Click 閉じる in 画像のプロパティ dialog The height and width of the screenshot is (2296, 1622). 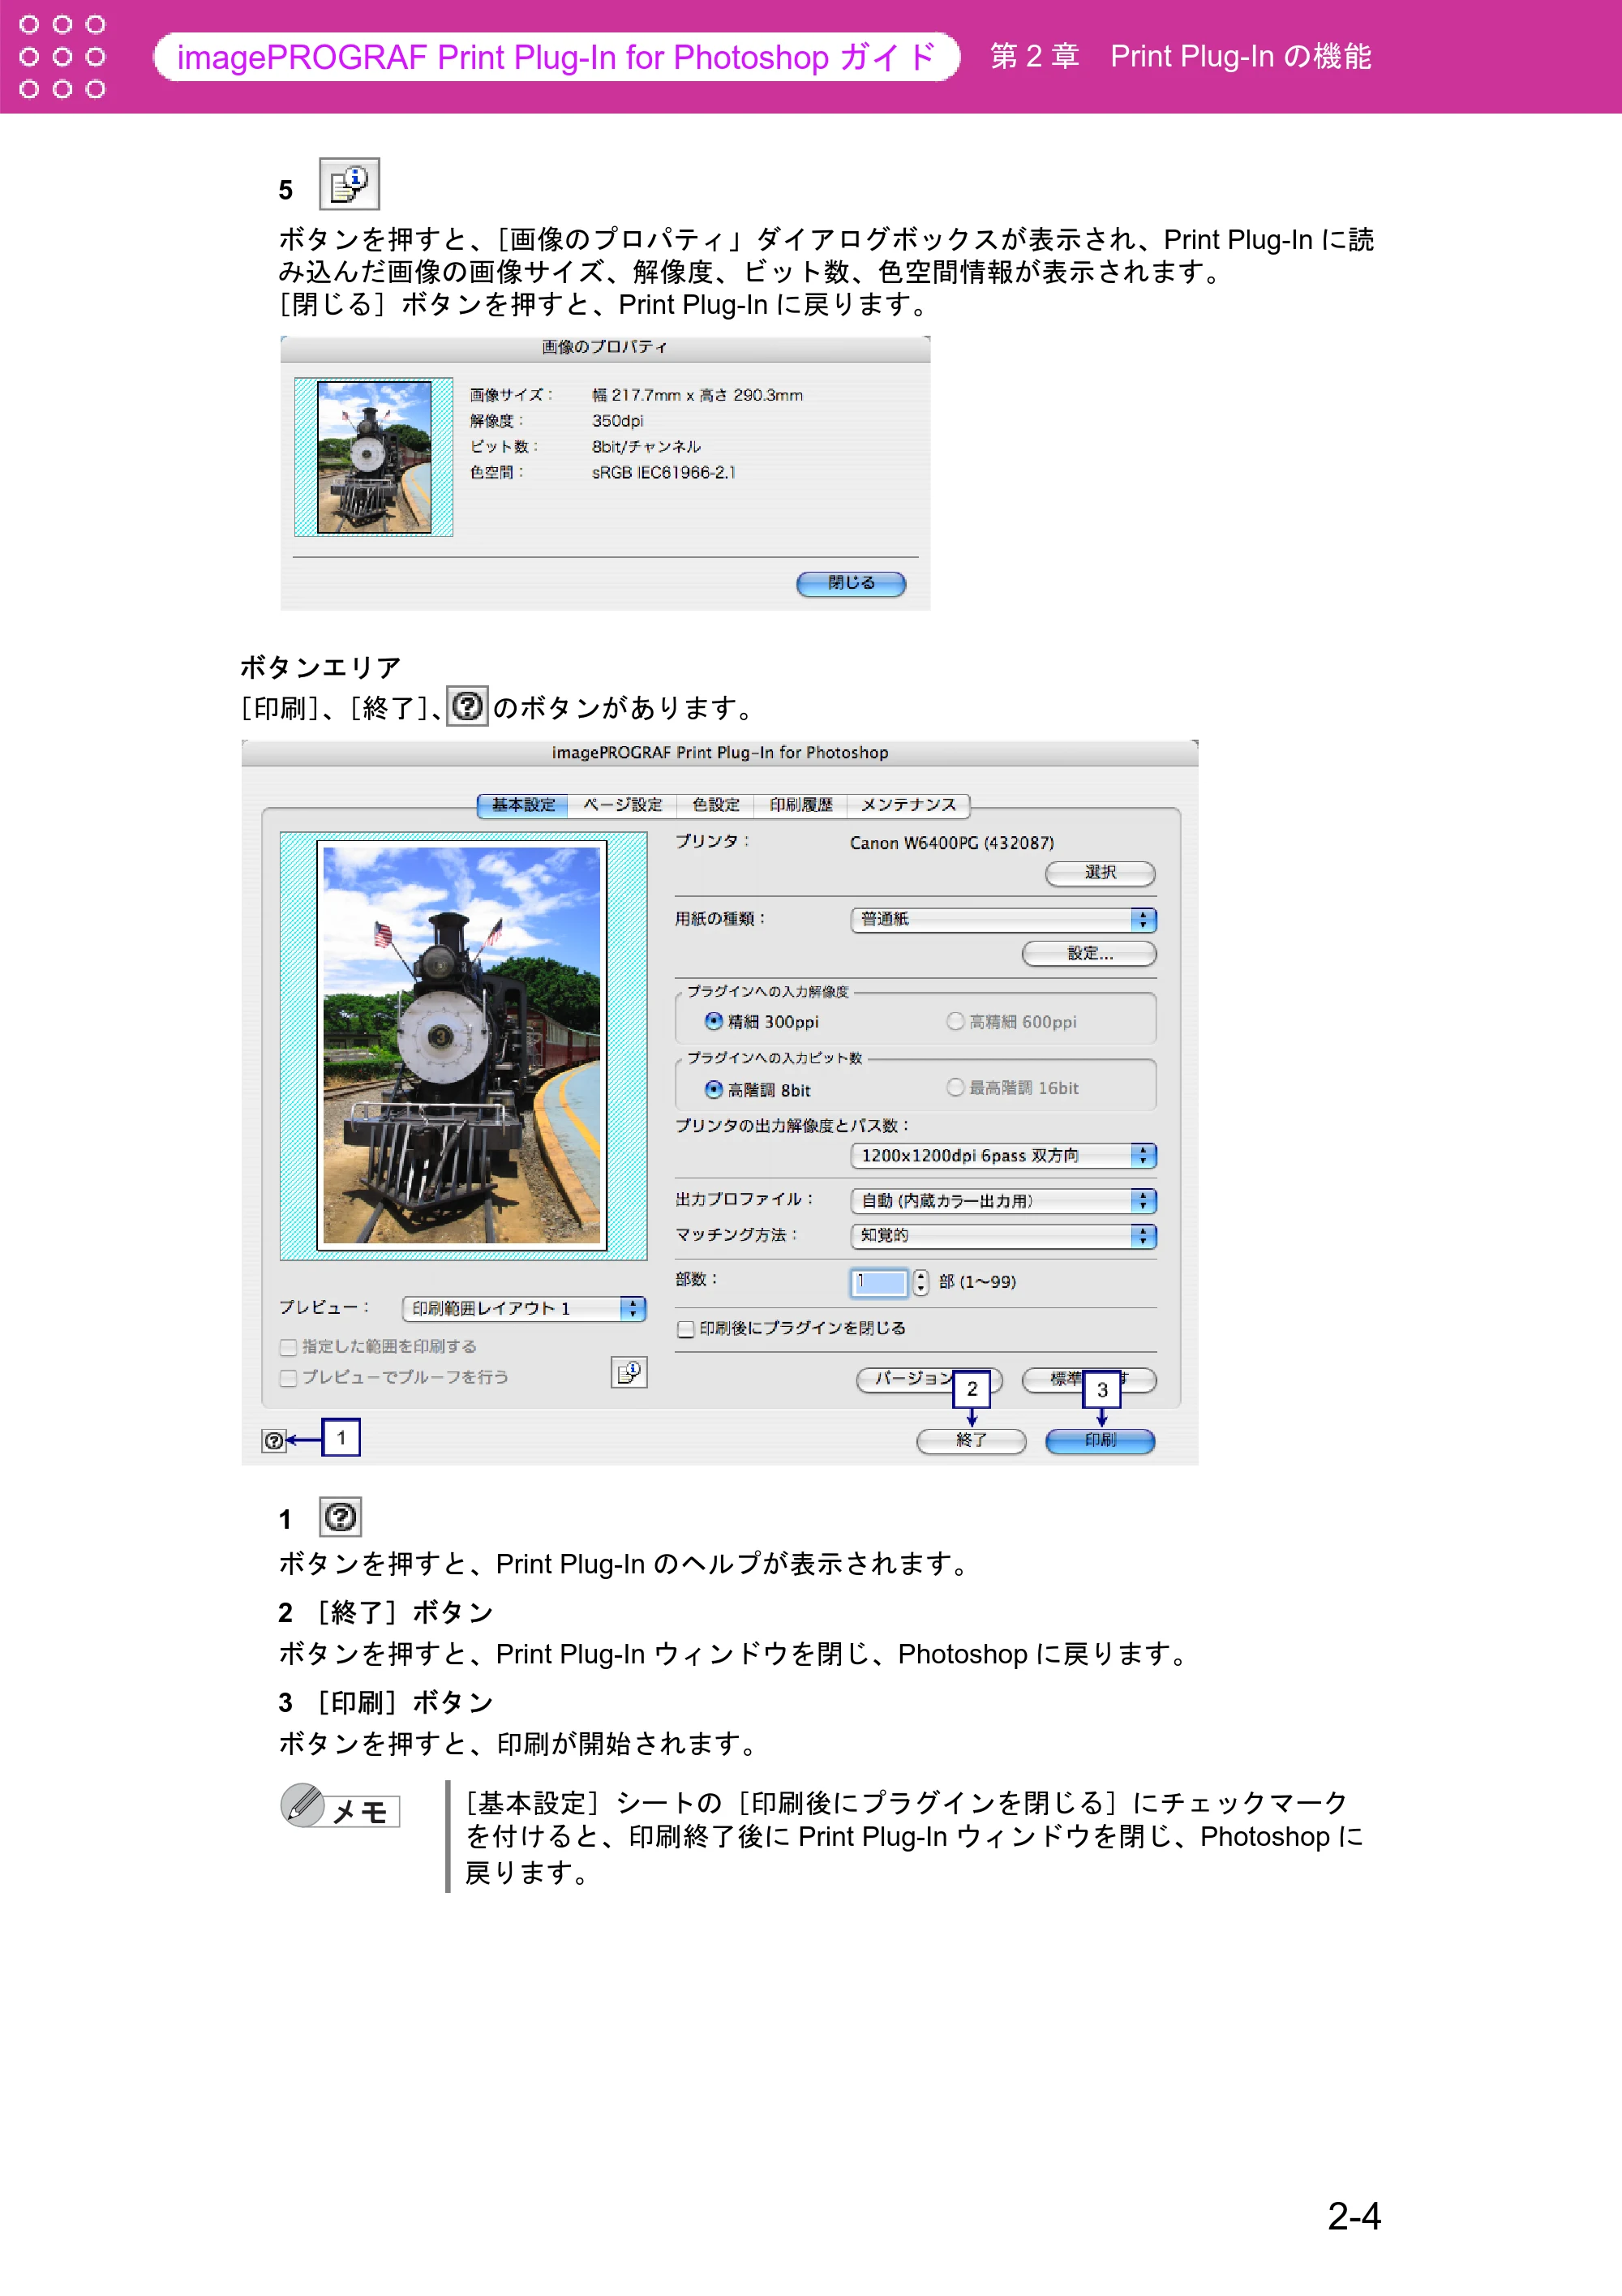(851, 583)
